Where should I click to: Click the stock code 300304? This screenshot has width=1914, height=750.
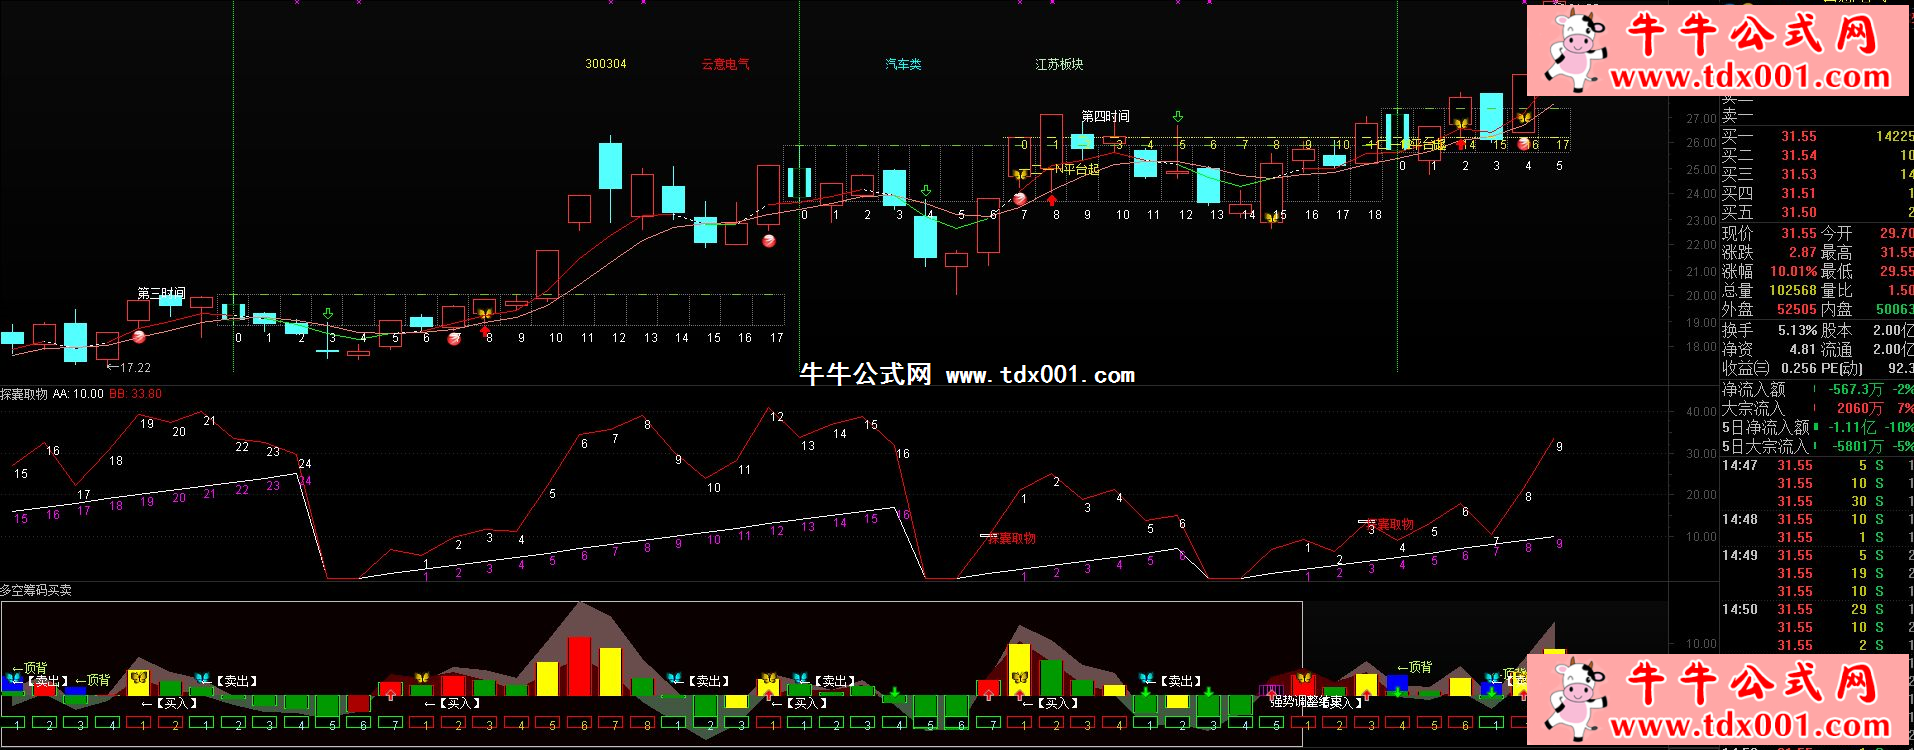[605, 64]
